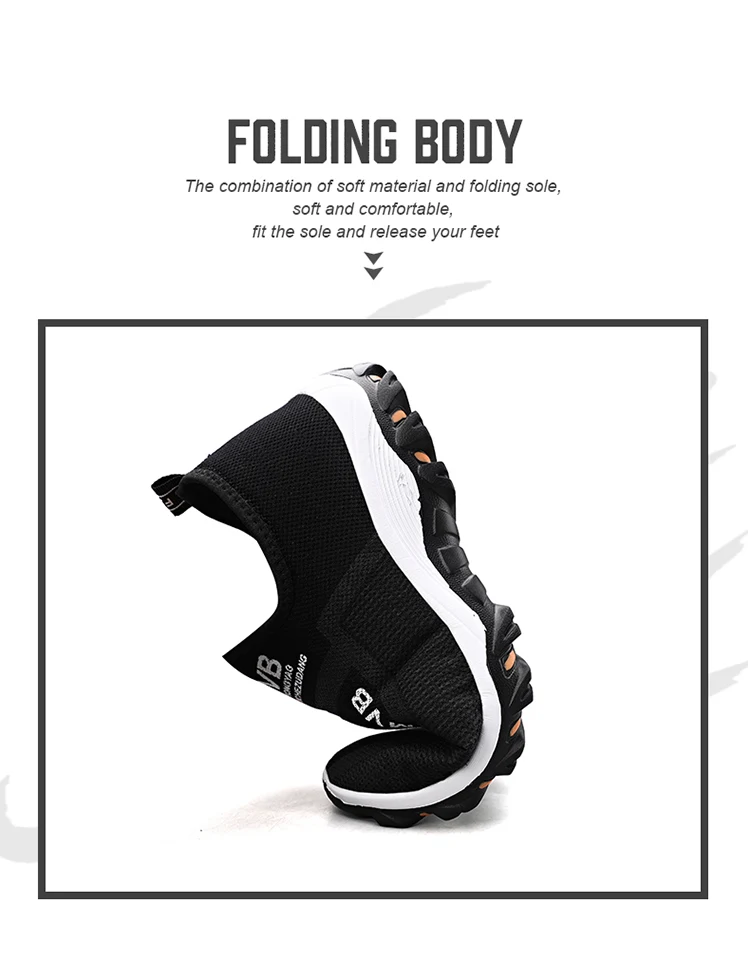Viewport: 750px width, 967px height.
Task: Click the black folded shoe image
Action: pos(342,592)
